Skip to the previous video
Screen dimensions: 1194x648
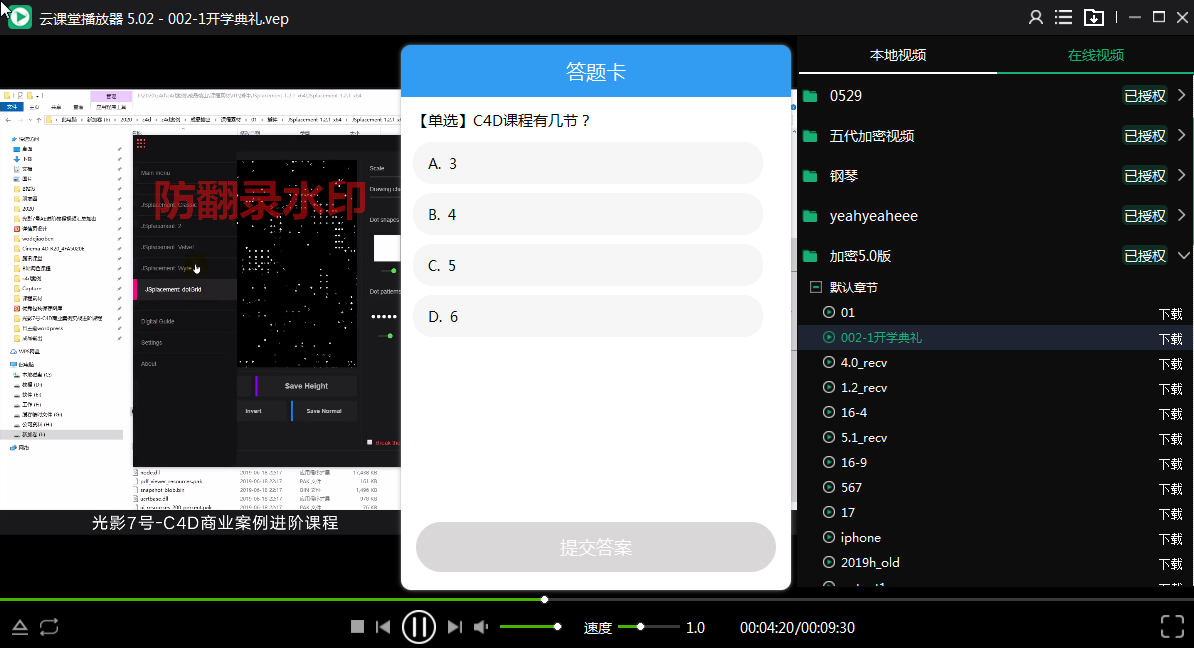coord(383,627)
